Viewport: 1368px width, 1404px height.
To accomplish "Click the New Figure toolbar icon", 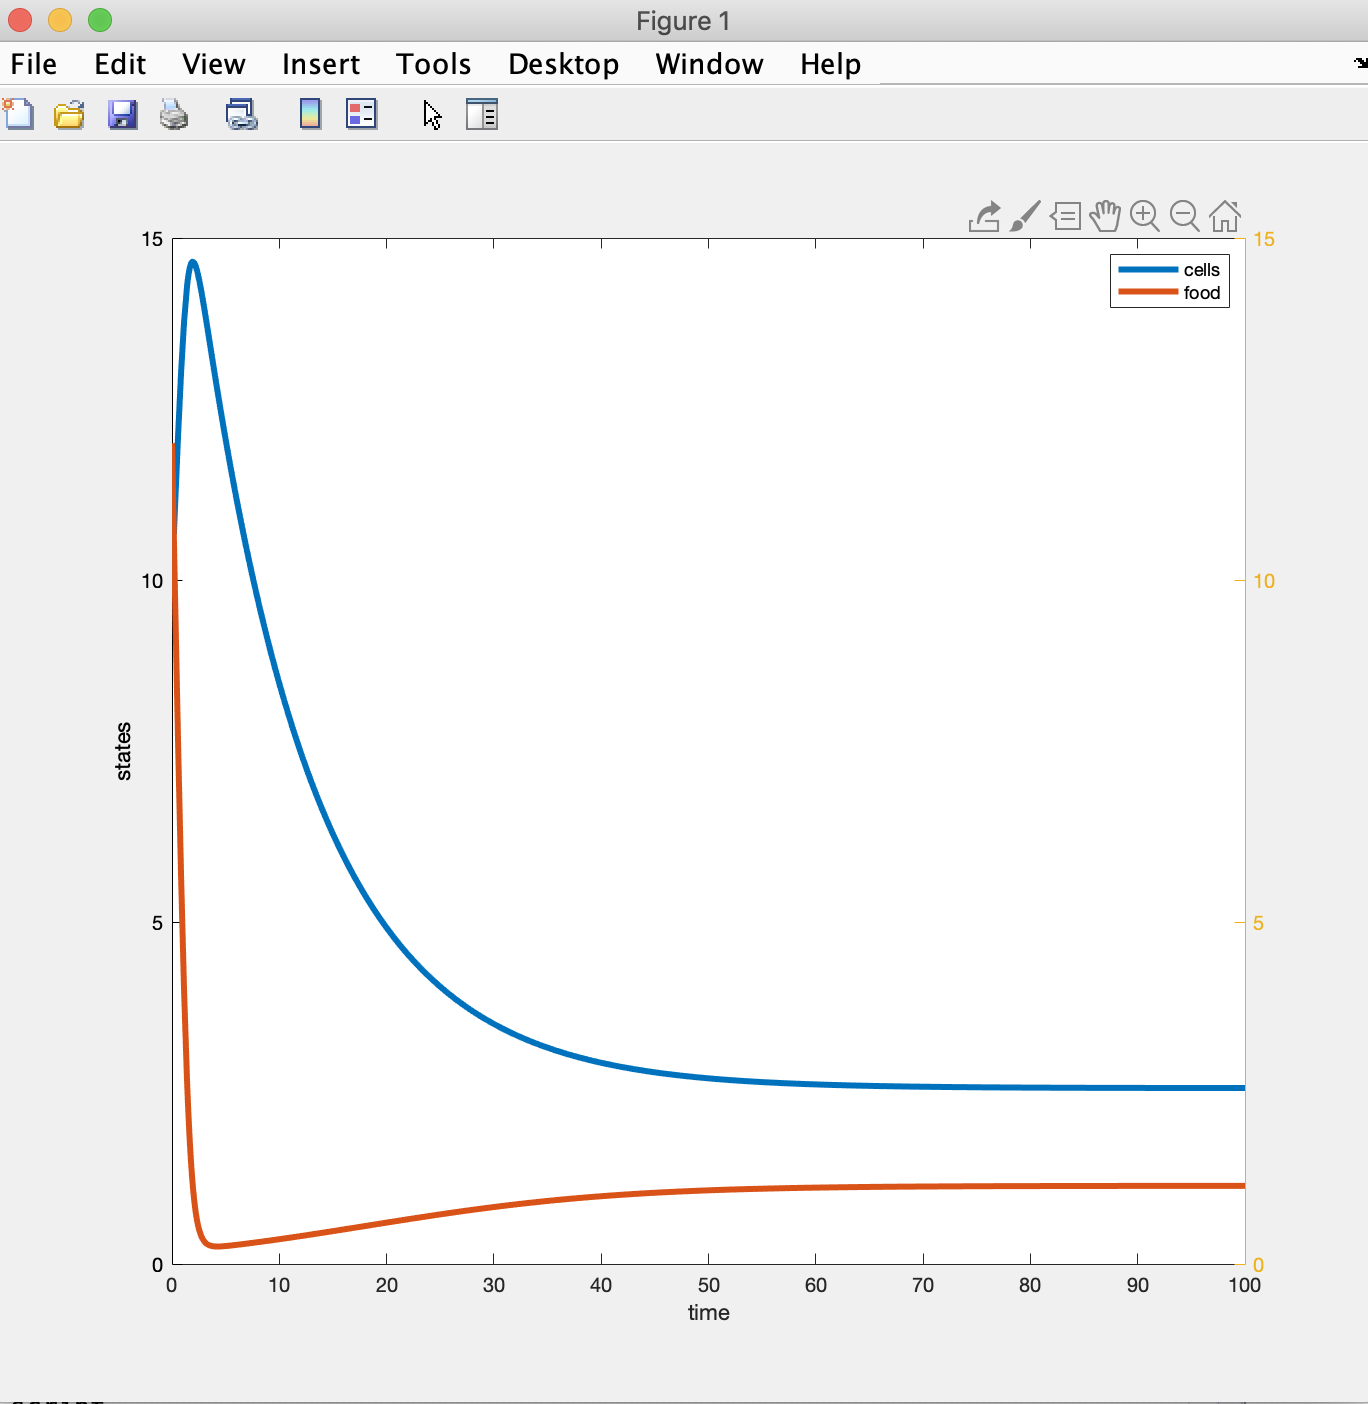I will point(18,114).
